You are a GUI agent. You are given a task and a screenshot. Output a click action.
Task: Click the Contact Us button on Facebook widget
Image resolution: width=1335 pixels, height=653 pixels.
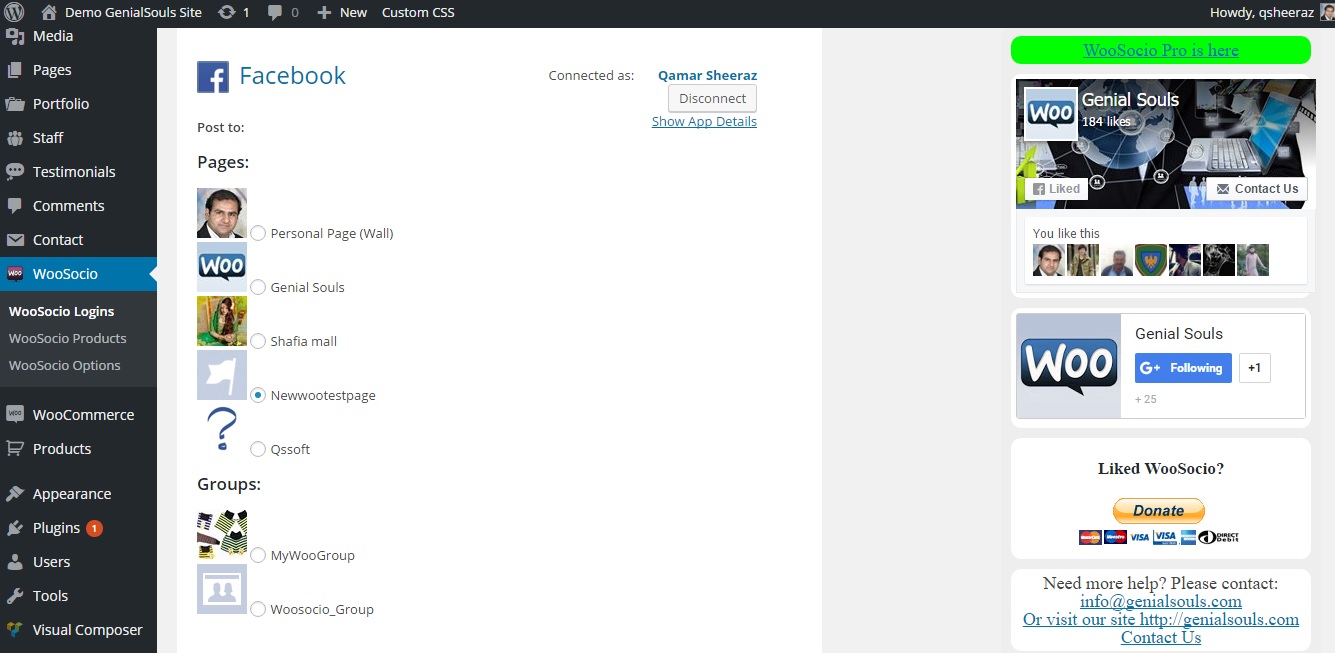click(1257, 189)
